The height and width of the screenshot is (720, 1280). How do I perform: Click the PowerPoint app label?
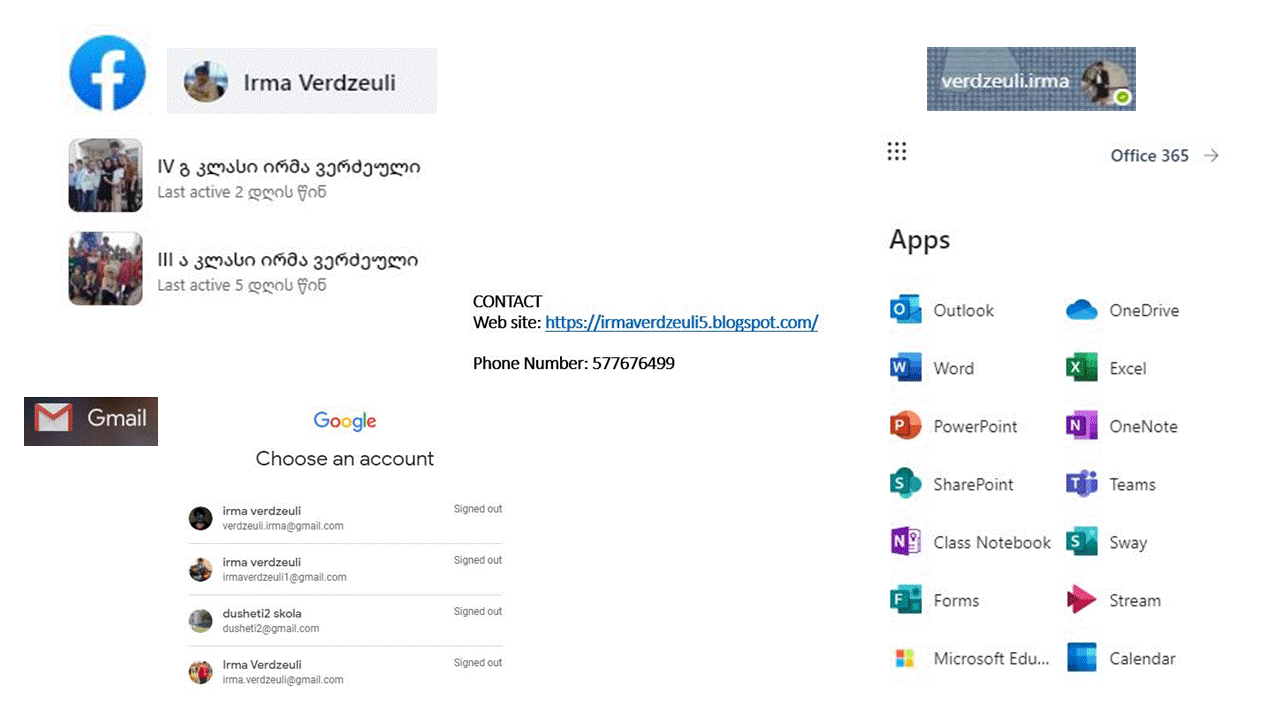click(976, 427)
